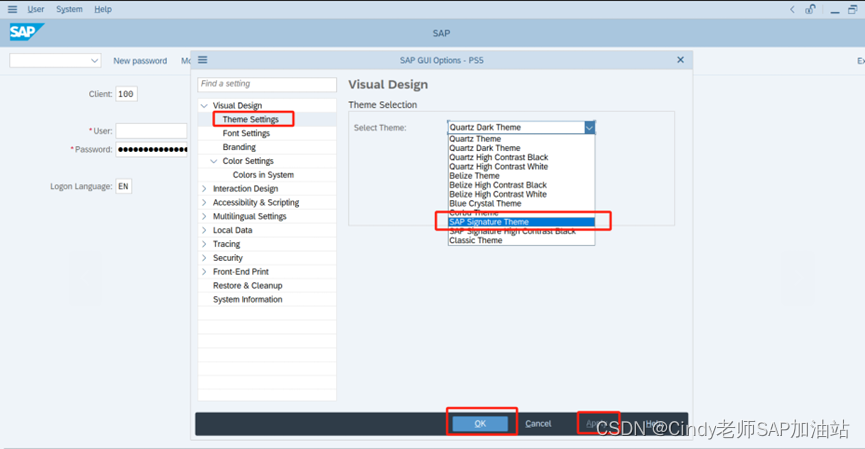Click the OK button
This screenshot has height=449, width=865.
(480, 424)
